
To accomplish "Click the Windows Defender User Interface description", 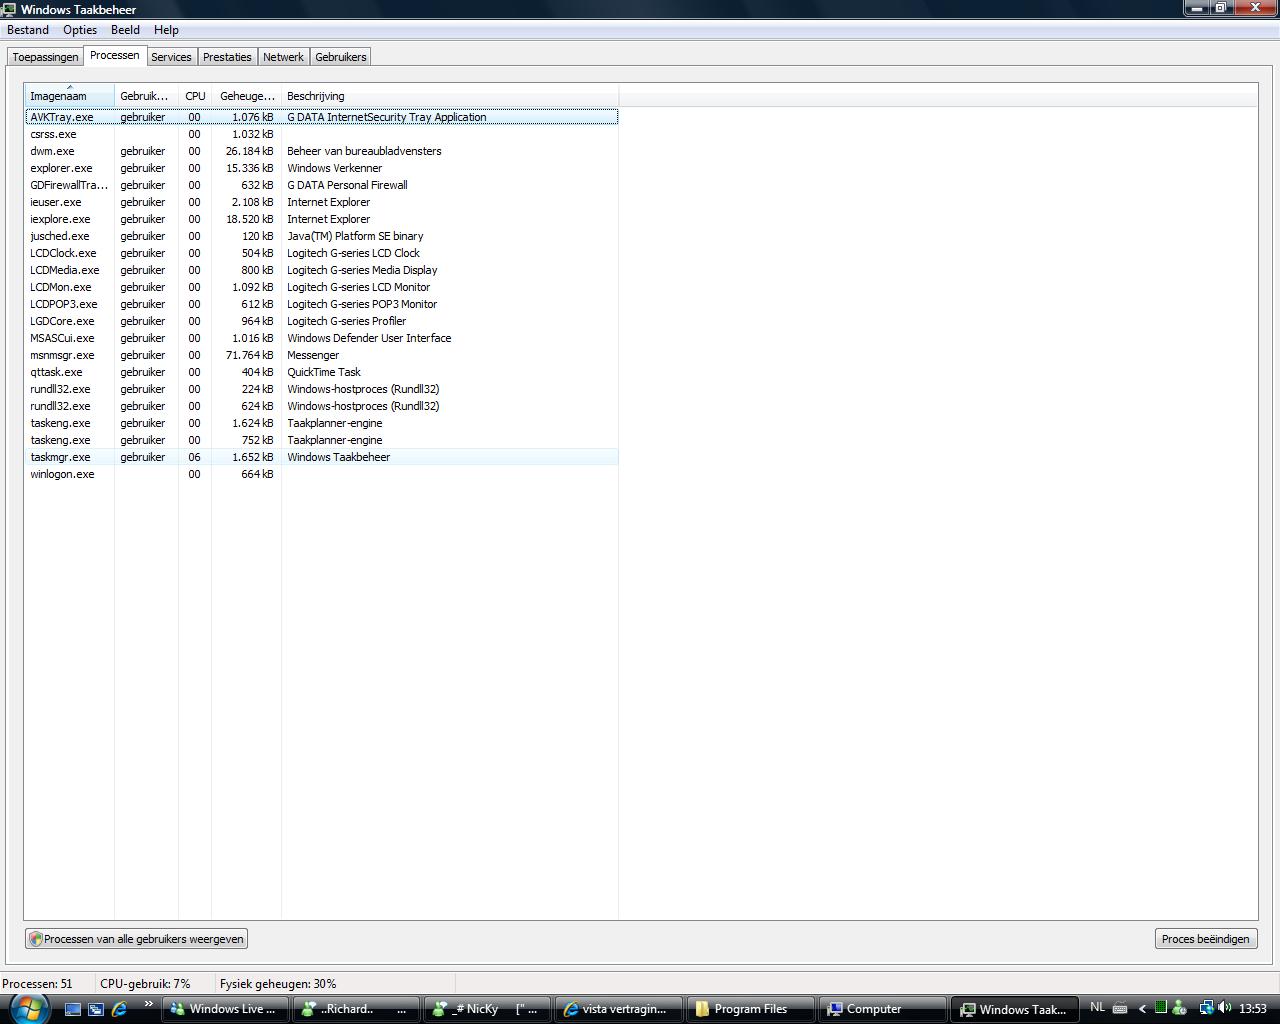I will (369, 338).
